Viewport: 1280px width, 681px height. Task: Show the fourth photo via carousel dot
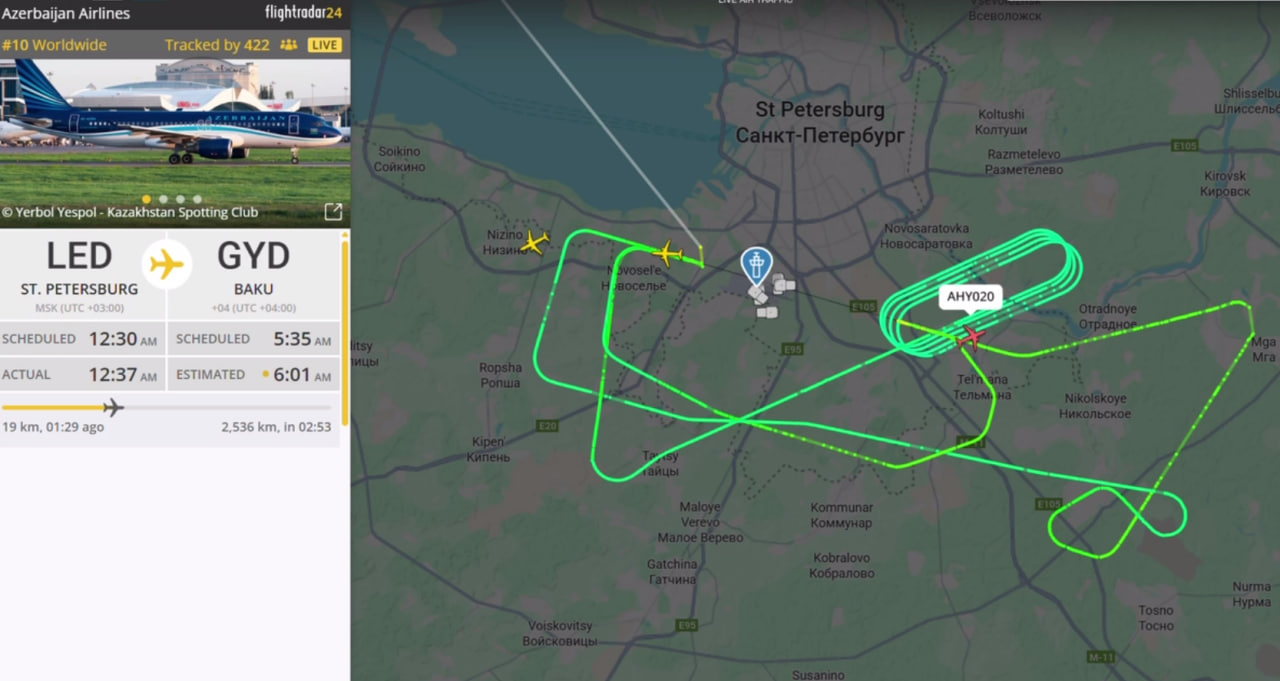[x=197, y=199]
